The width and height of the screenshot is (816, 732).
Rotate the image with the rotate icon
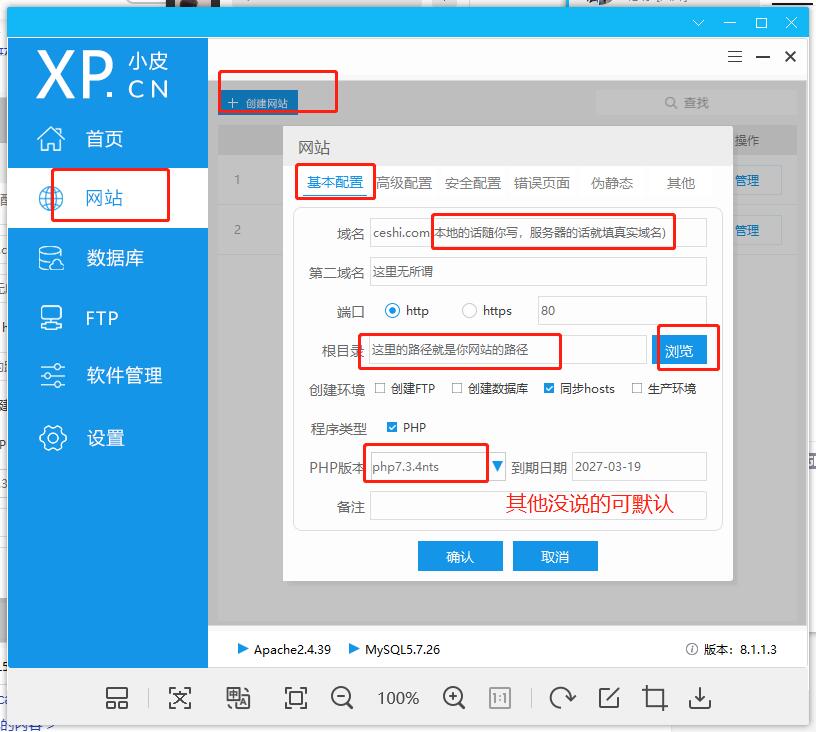562,698
